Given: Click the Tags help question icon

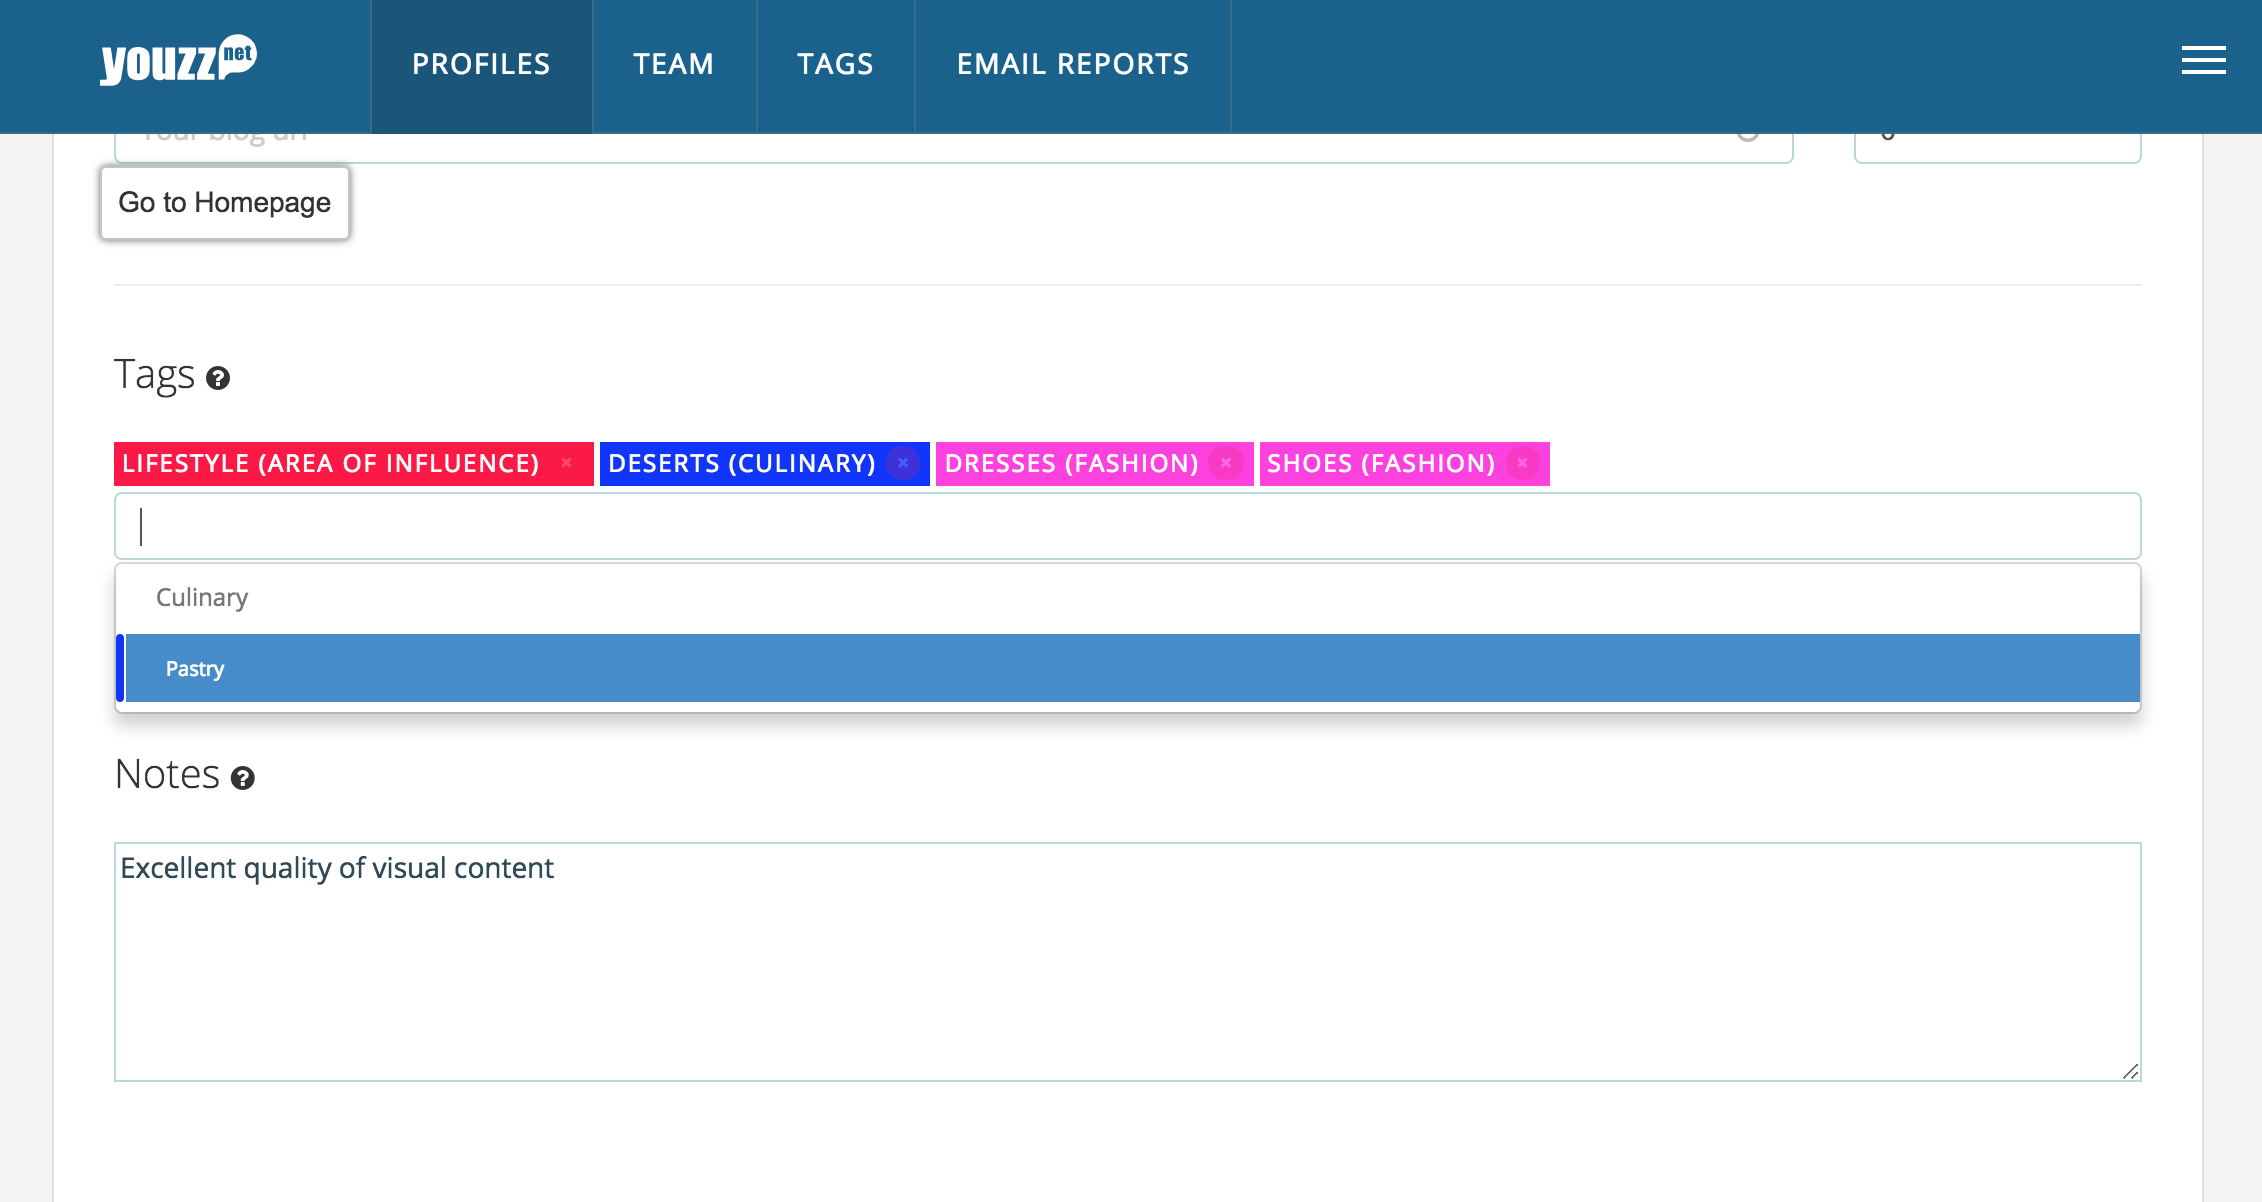Looking at the screenshot, I should (218, 378).
